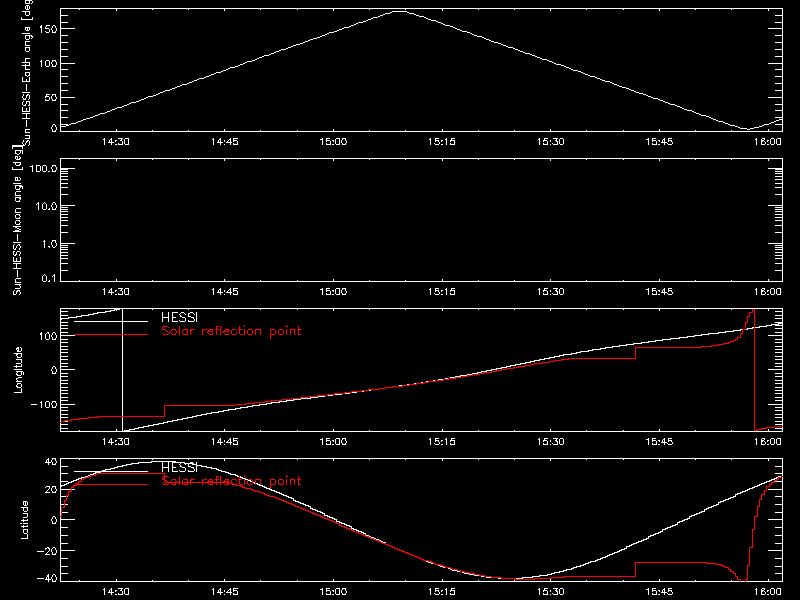The image size is (800, 600).
Task: Click 14:30 label under Moon angle plot
Action: tap(116, 292)
